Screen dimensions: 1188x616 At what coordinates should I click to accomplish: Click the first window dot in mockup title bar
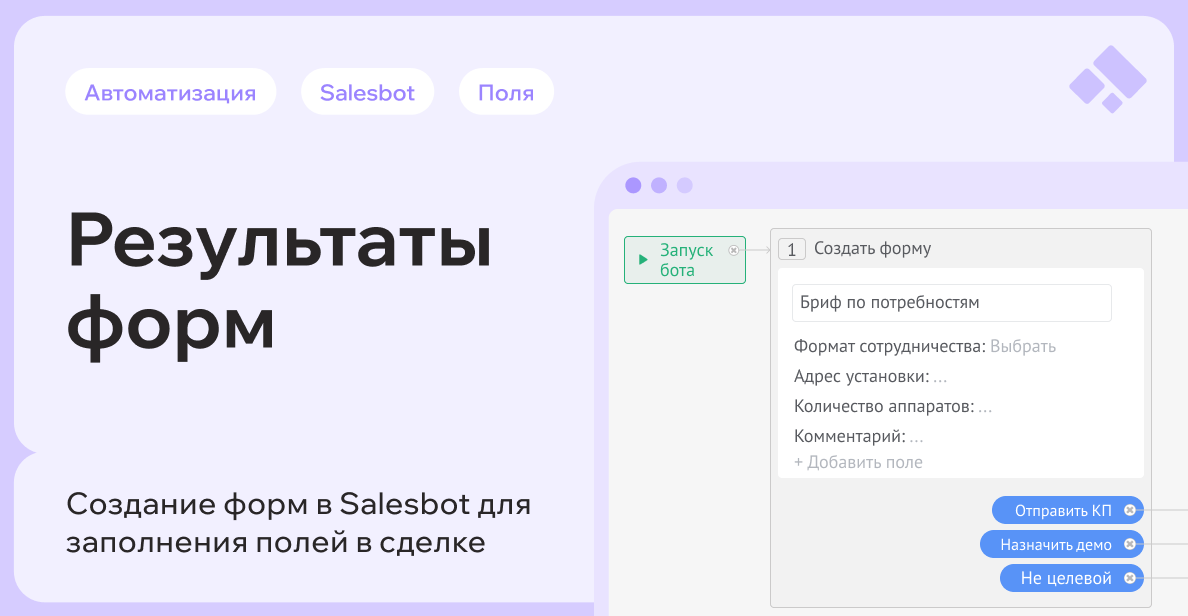coord(633,186)
